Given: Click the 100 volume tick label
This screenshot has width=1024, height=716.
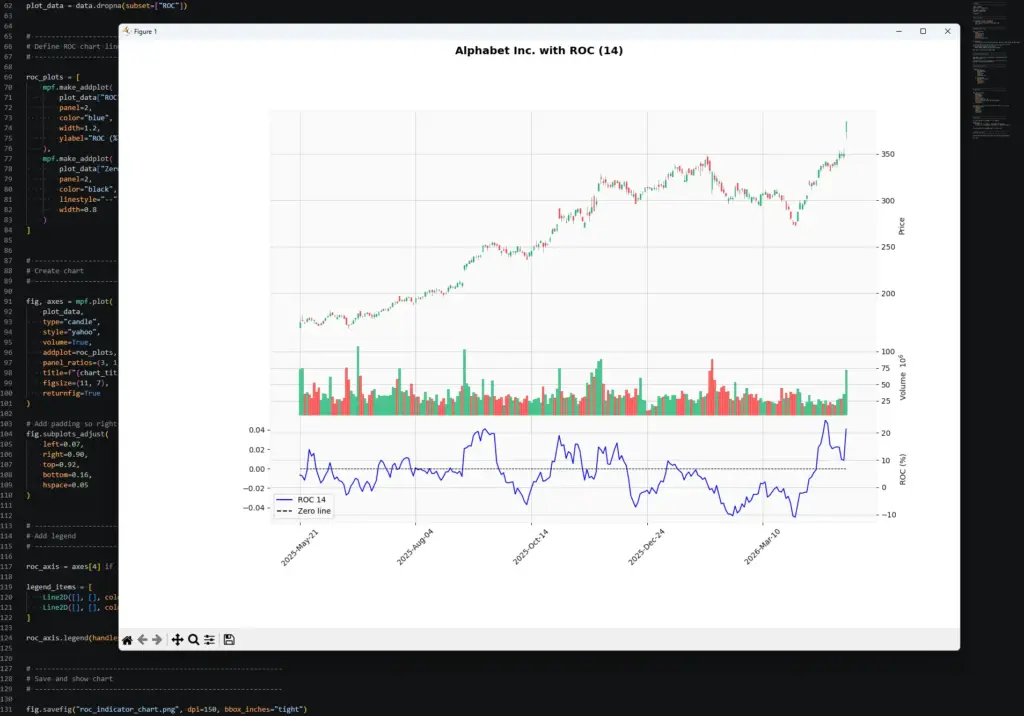Looking at the screenshot, I should point(888,351).
